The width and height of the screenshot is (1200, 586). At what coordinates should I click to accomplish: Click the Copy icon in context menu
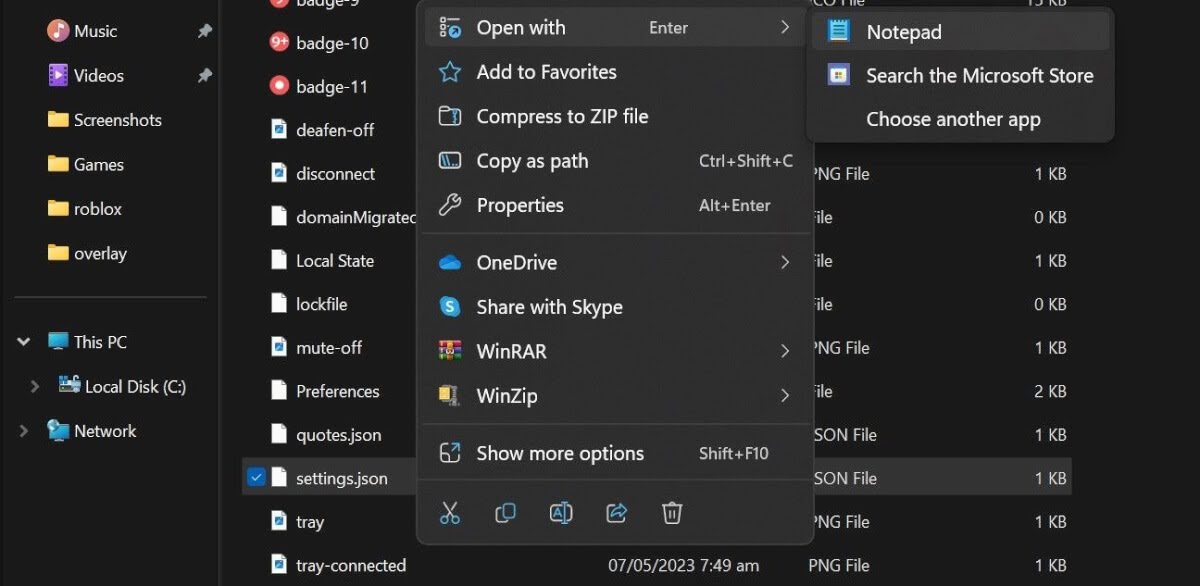click(506, 513)
